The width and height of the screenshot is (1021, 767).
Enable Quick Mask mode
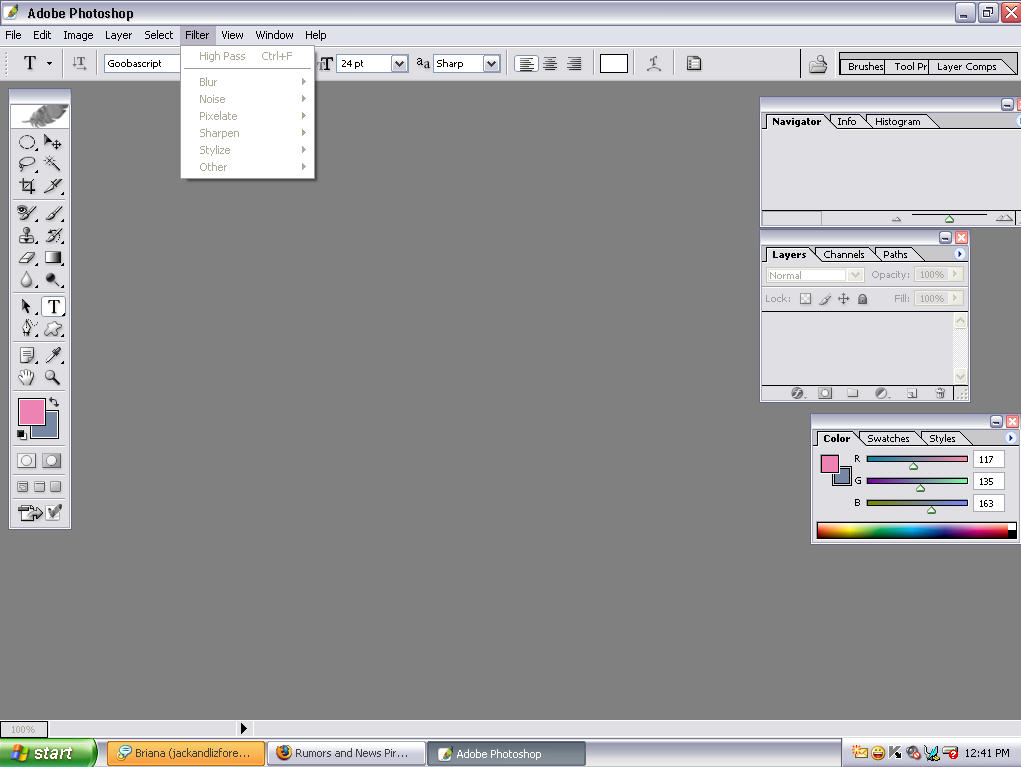[x=51, y=461]
